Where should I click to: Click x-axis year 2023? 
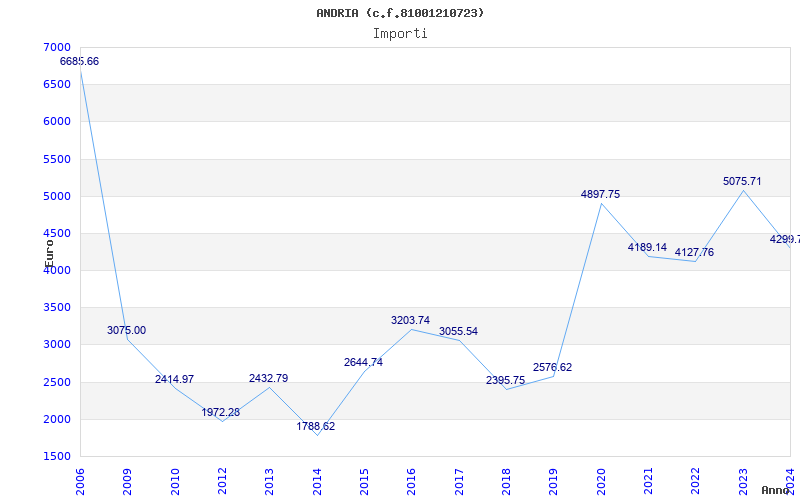(743, 482)
